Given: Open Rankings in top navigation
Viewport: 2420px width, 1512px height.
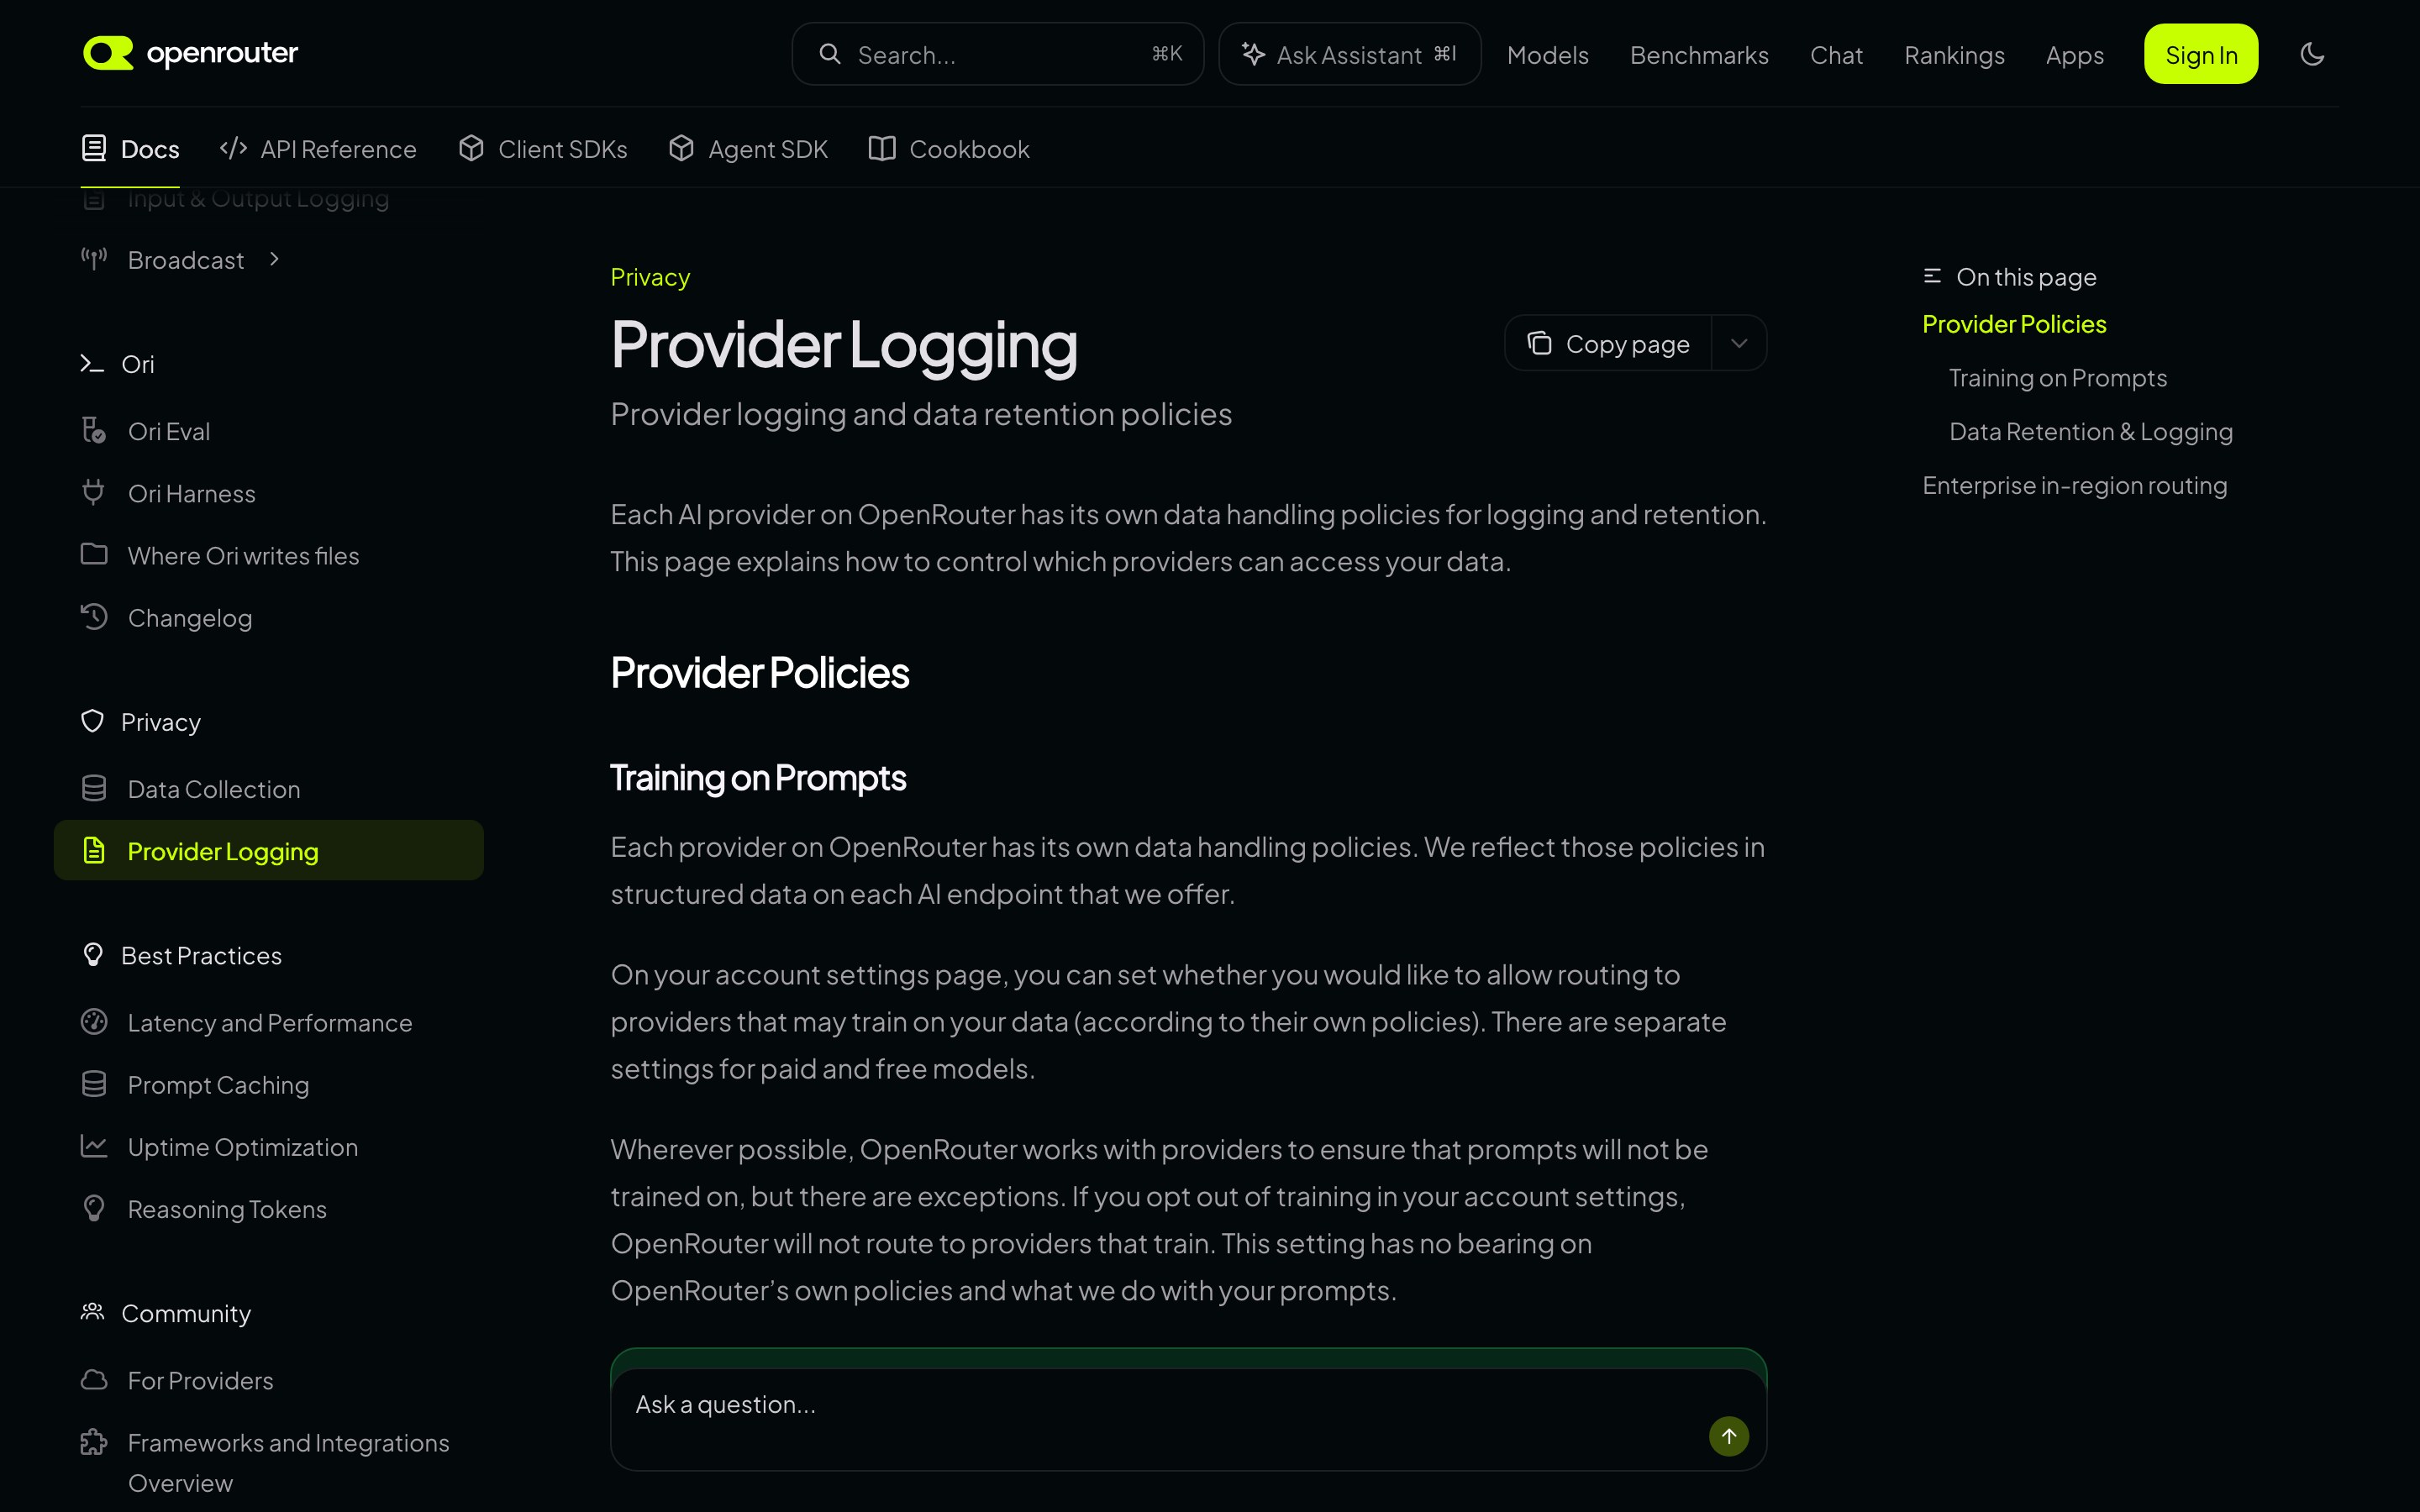Looking at the screenshot, I should [1954, 55].
